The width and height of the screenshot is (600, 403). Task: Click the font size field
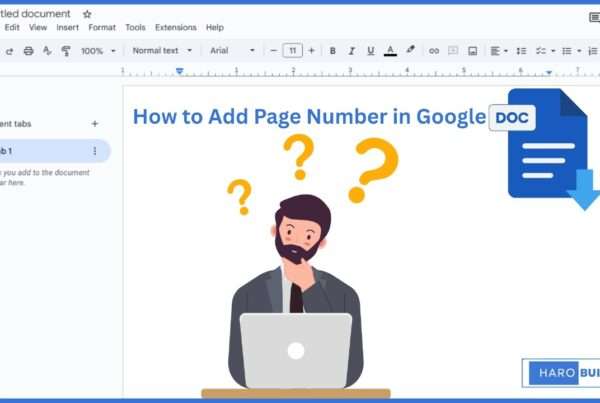click(x=292, y=51)
